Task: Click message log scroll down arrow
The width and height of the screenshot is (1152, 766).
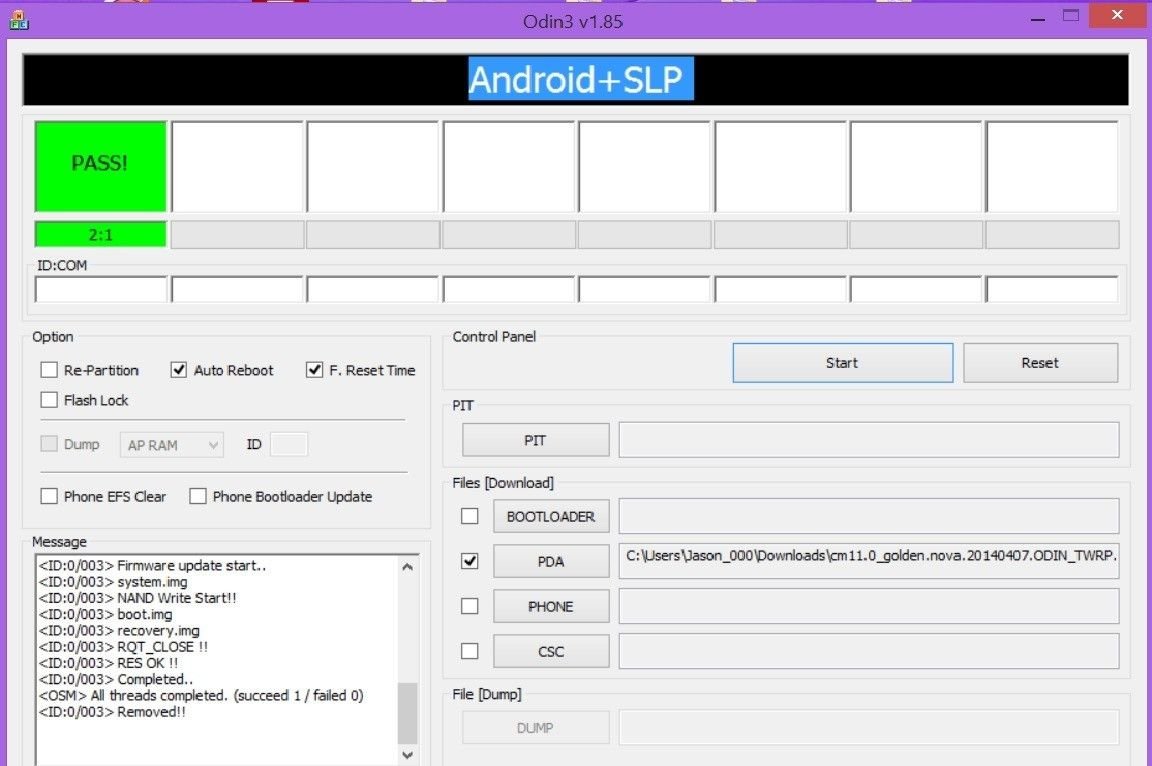Action: (408, 755)
